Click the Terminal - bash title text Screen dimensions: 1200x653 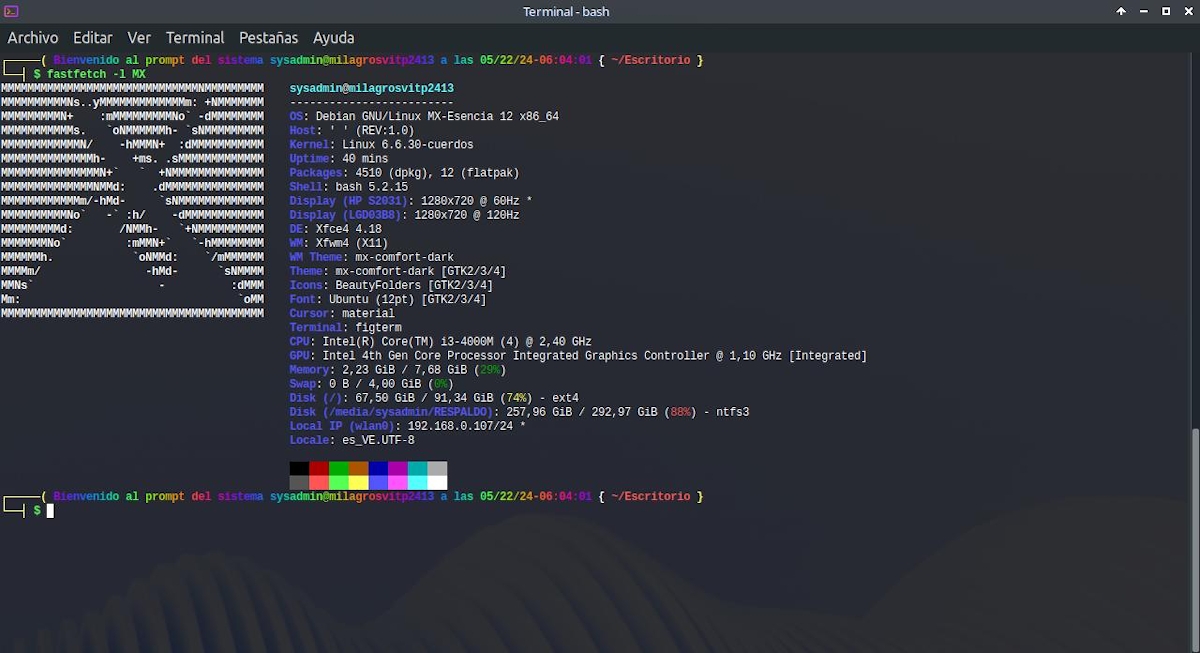[x=566, y=11]
